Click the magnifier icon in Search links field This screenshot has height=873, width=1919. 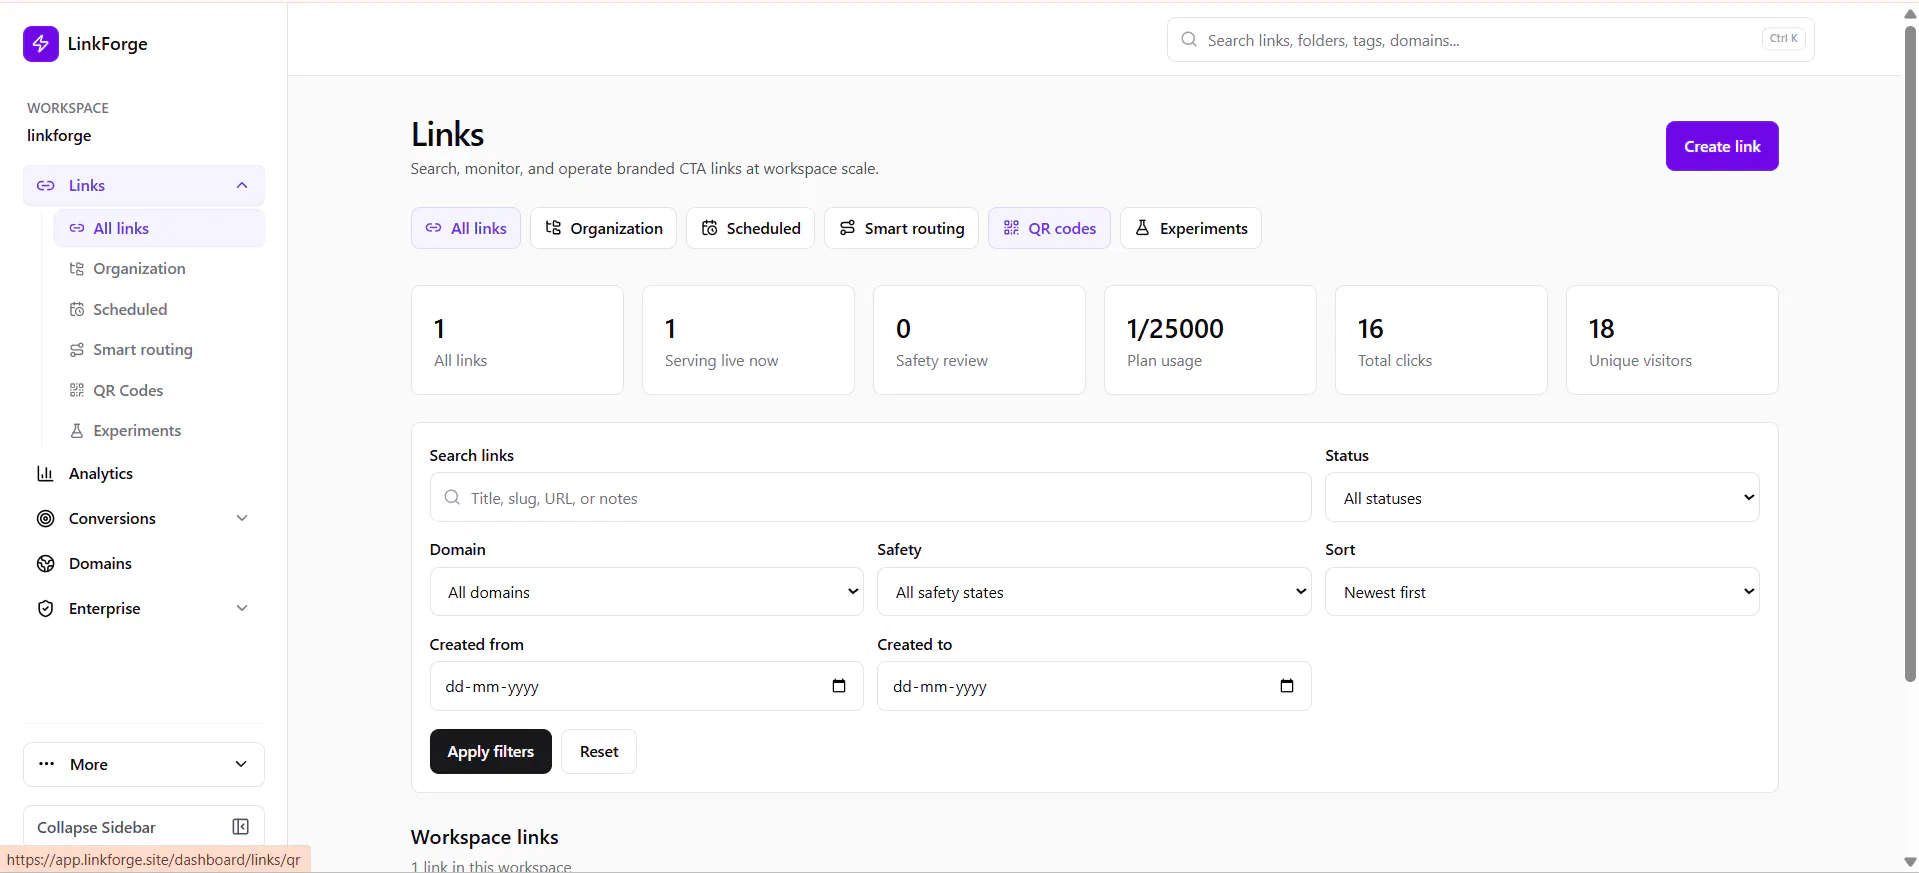point(452,498)
